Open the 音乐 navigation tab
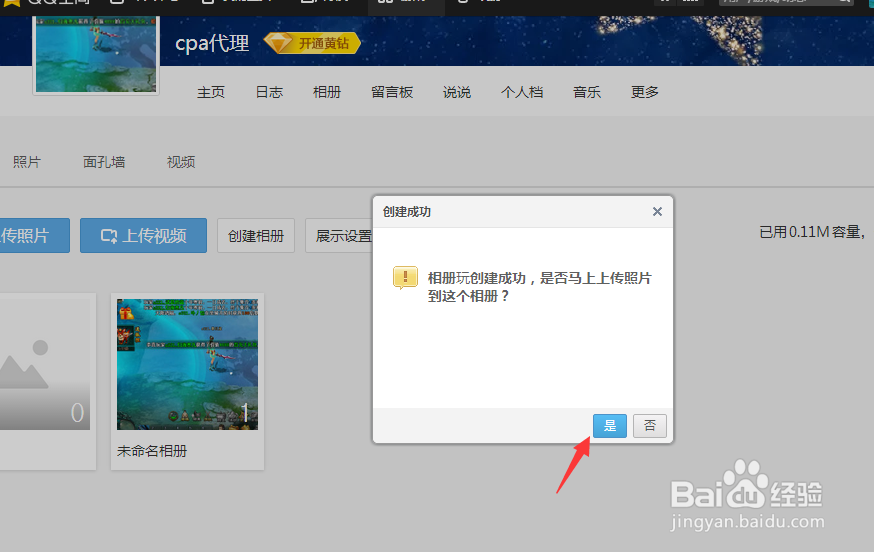The height and width of the screenshot is (552, 874). click(587, 92)
